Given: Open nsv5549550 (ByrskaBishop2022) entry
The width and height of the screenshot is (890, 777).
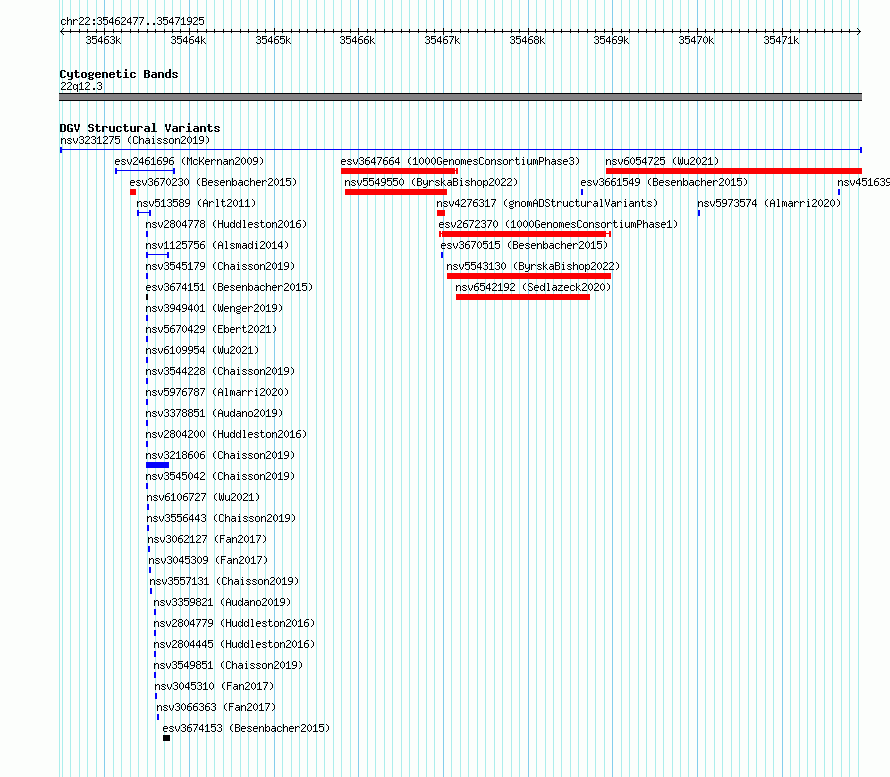Looking at the screenshot, I should pyautogui.click(x=431, y=182).
